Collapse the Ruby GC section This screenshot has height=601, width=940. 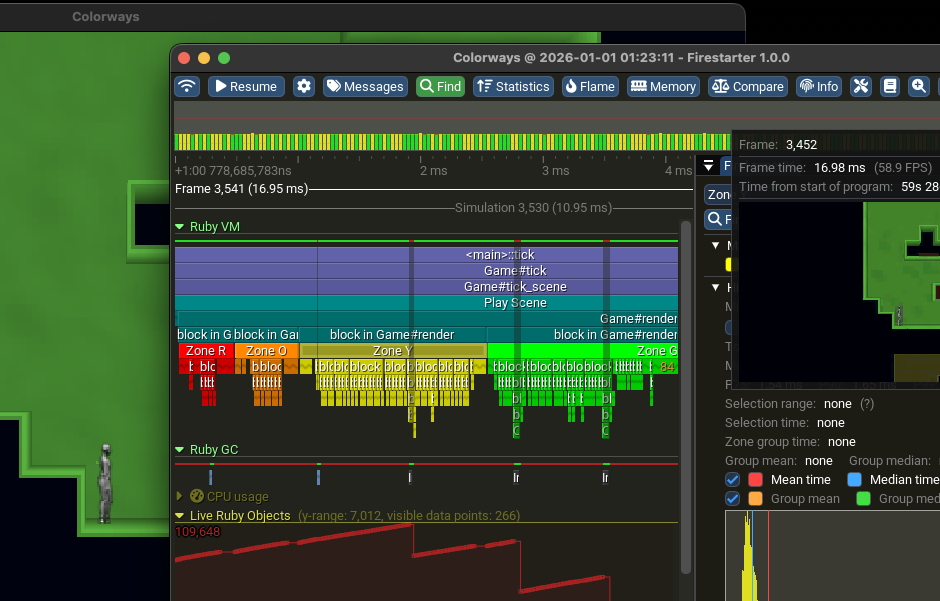pos(180,450)
